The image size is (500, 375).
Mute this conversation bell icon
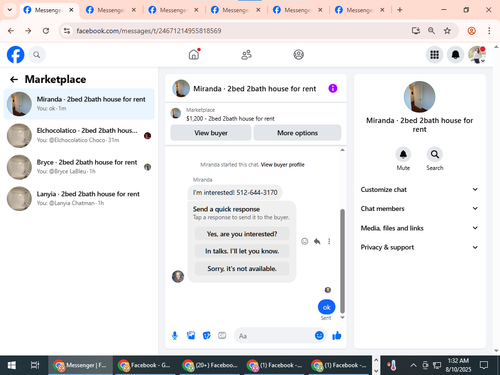(x=403, y=154)
